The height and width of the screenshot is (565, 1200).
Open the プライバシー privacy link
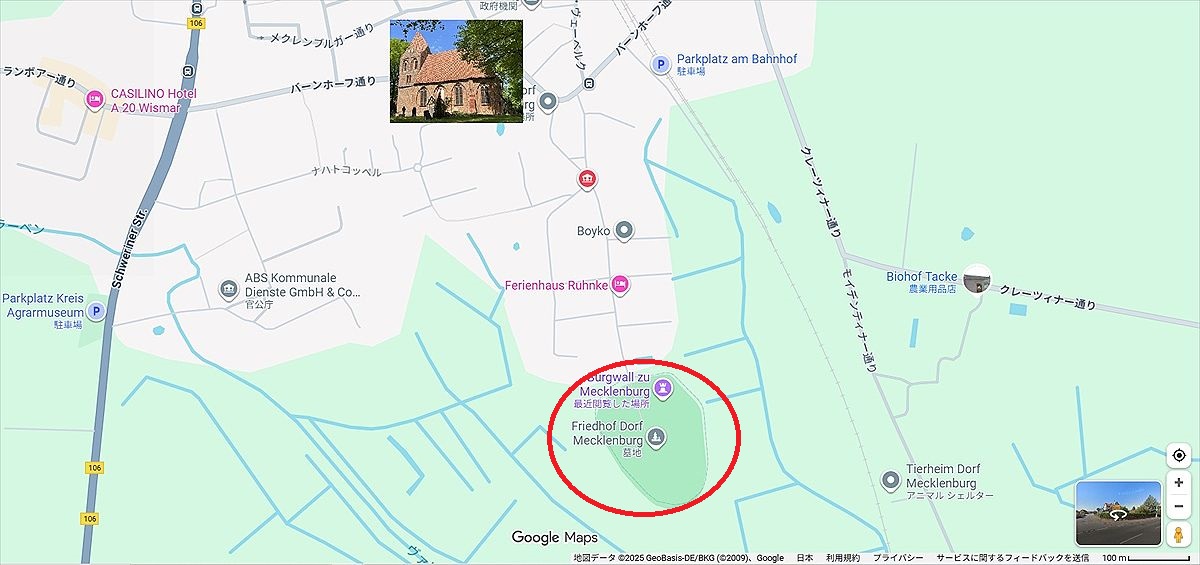point(898,558)
